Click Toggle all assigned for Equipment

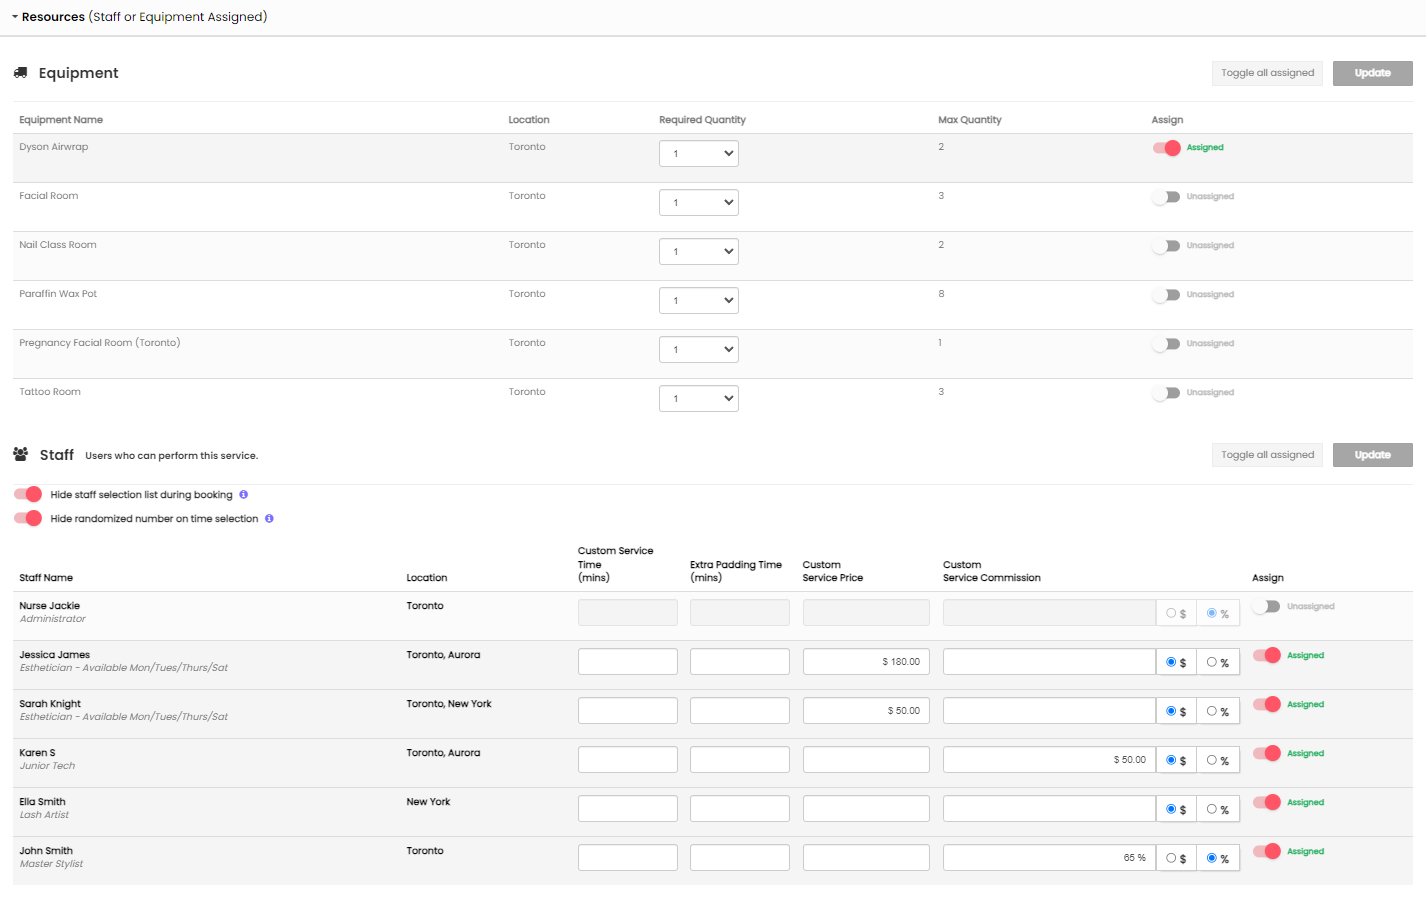pyautogui.click(x=1267, y=73)
